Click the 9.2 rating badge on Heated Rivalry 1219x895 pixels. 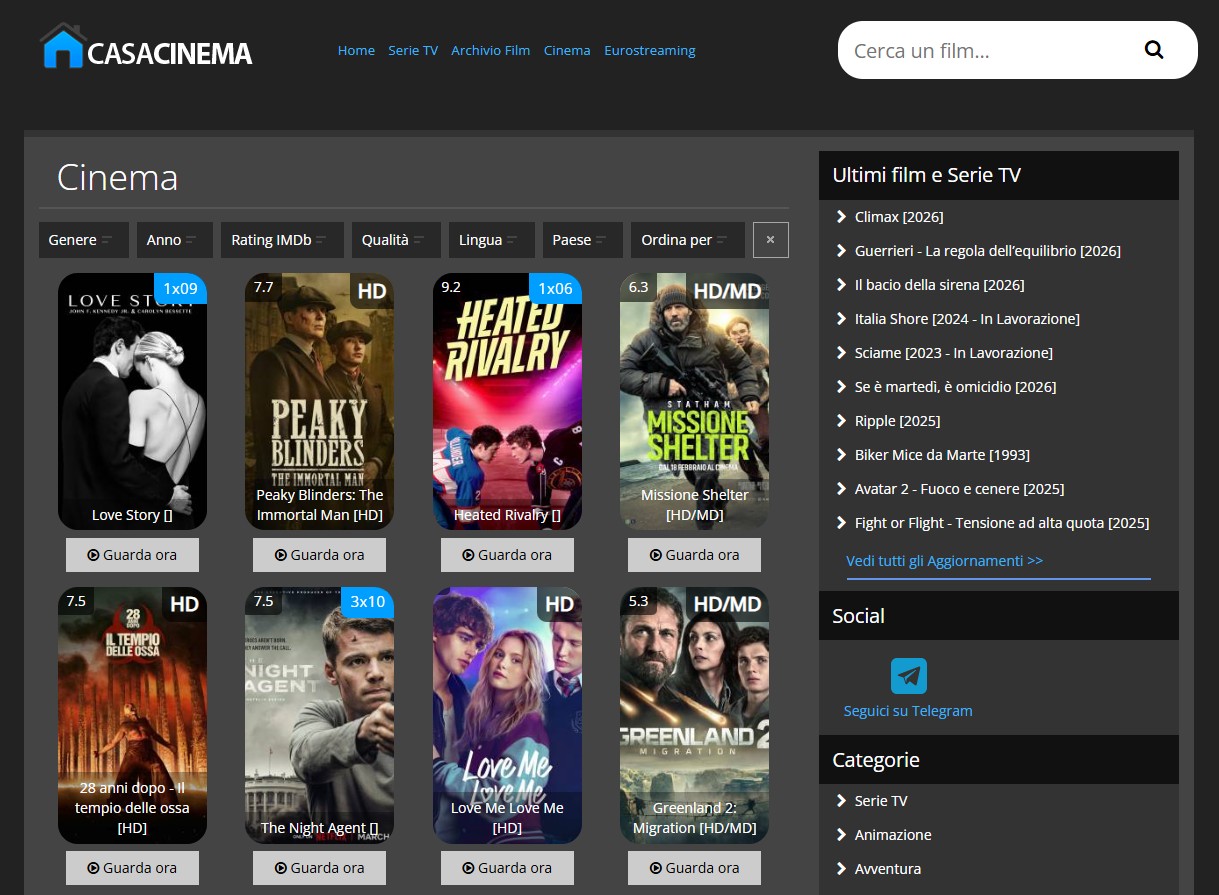[451, 287]
